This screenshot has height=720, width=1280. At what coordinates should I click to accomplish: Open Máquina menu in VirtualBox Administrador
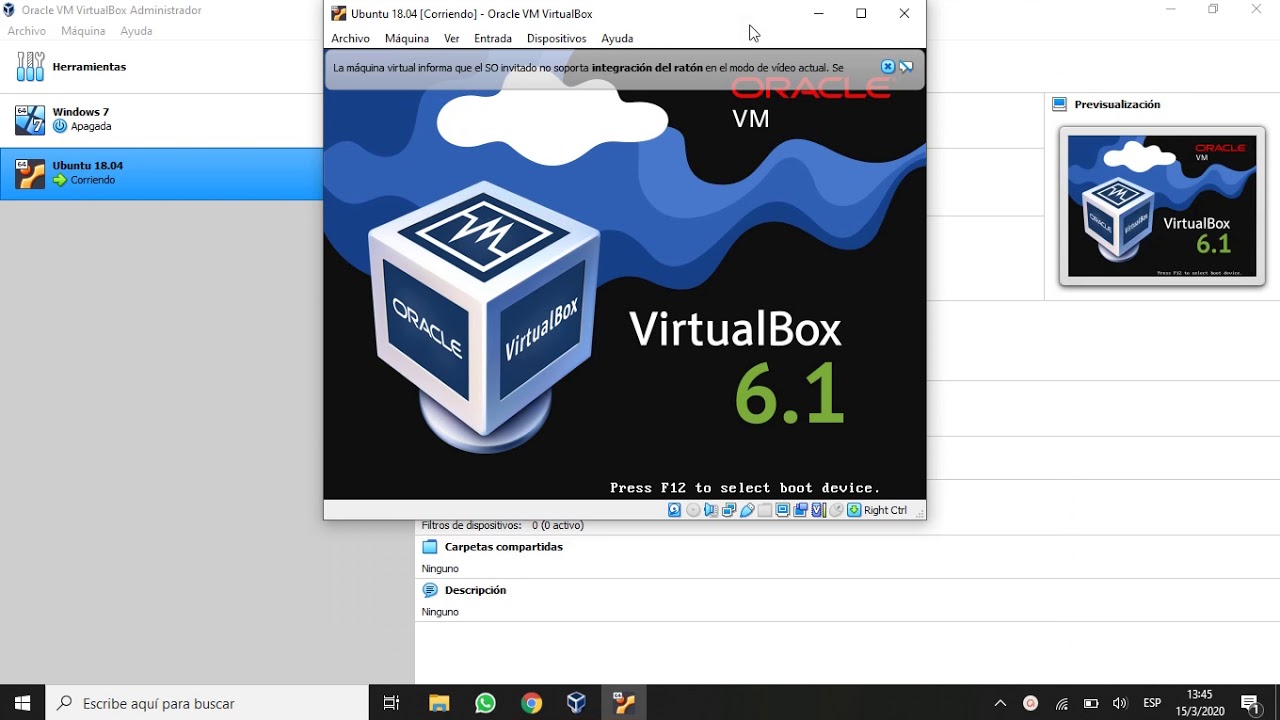(83, 31)
